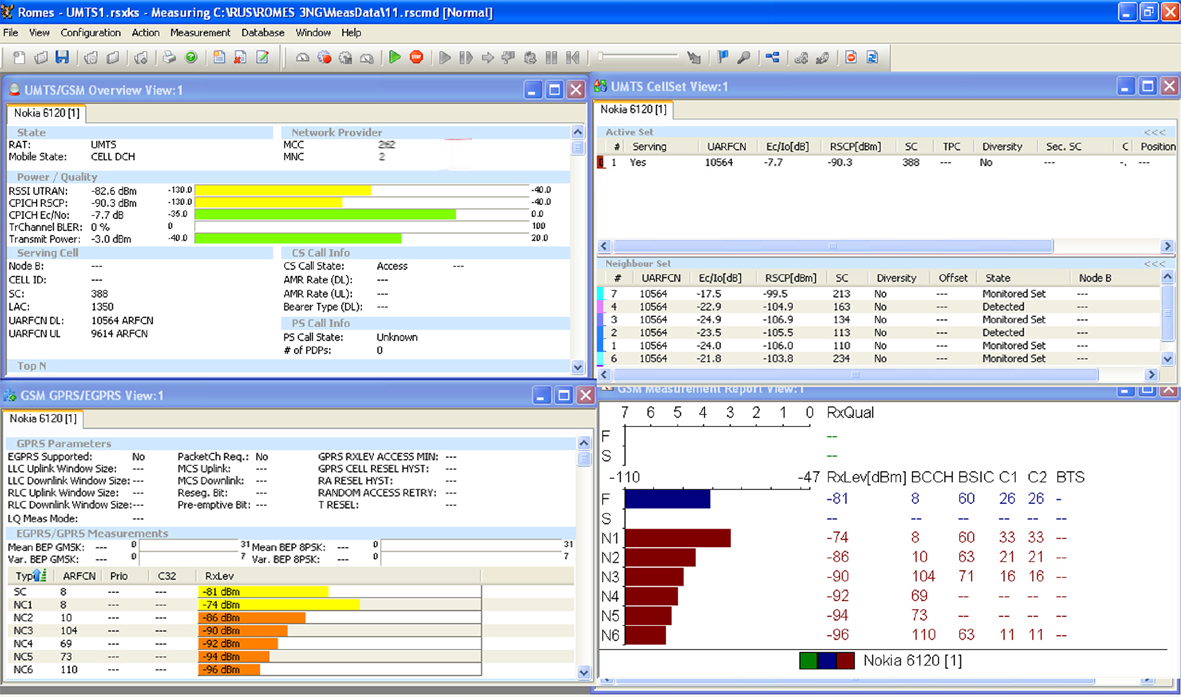
Task: Click the red legend swatch beside Nokia 6120
Action: coord(845,661)
